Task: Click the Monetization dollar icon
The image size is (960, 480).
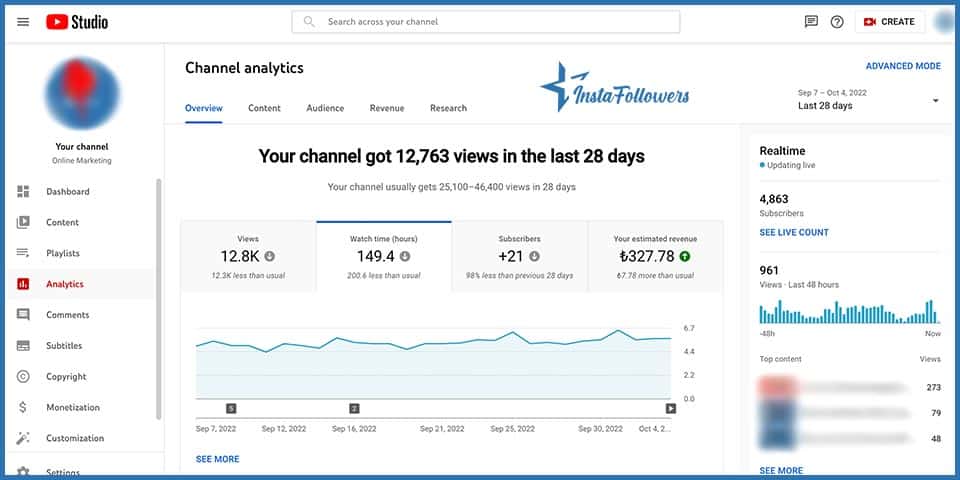Action: (x=23, y=408)
